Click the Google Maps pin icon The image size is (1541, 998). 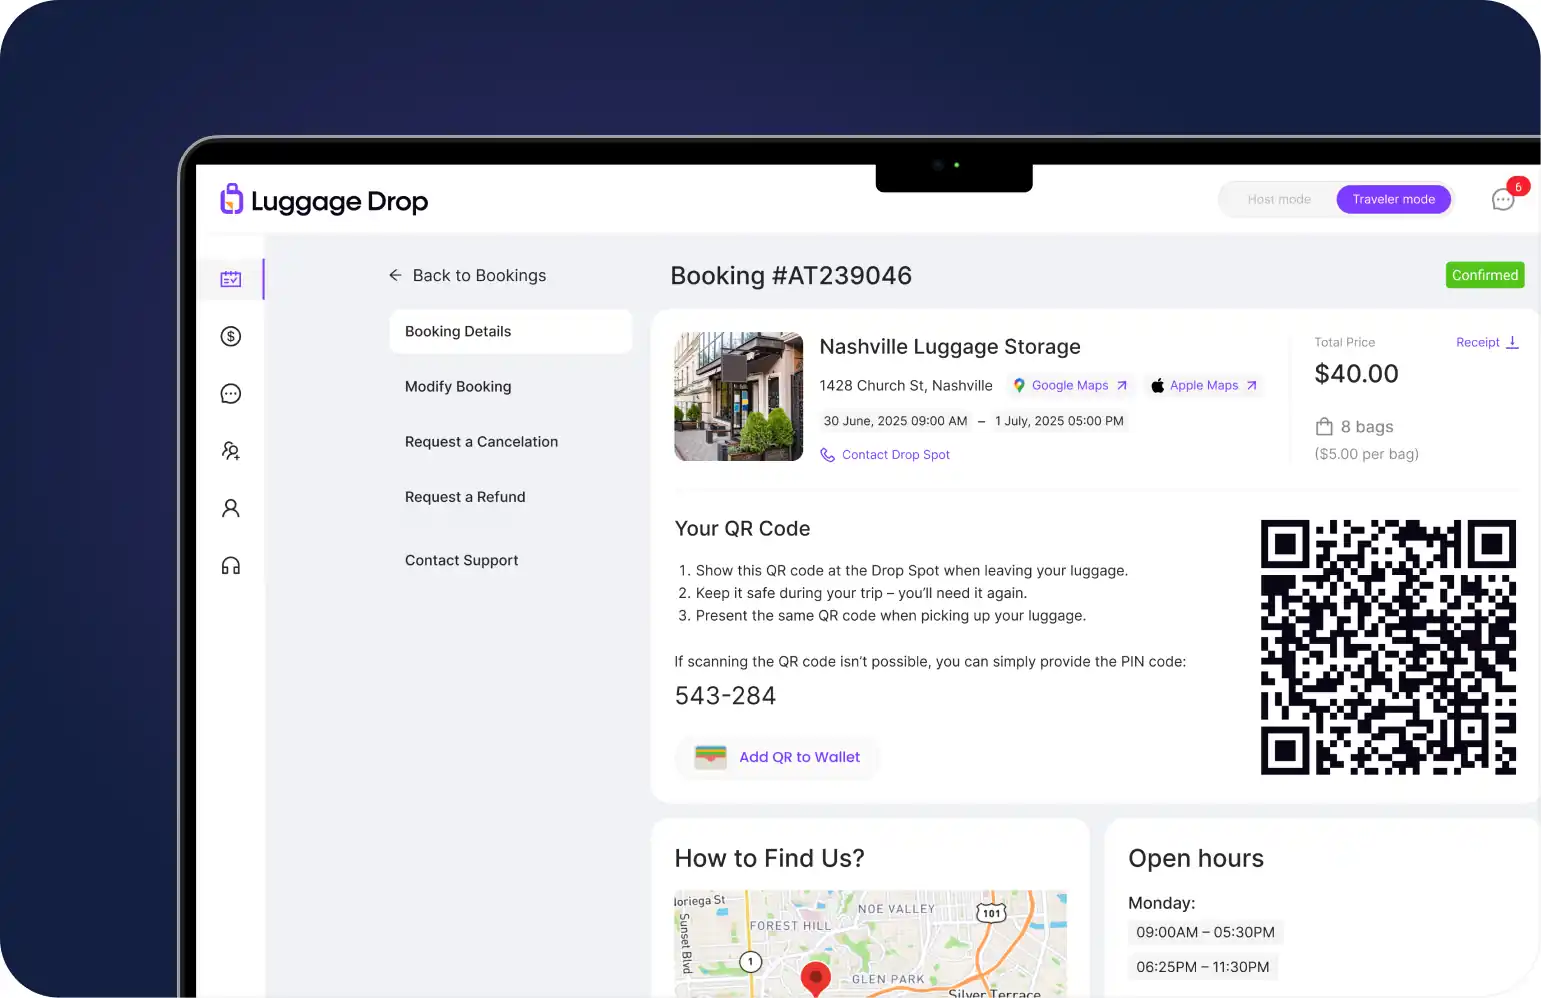1019,385
